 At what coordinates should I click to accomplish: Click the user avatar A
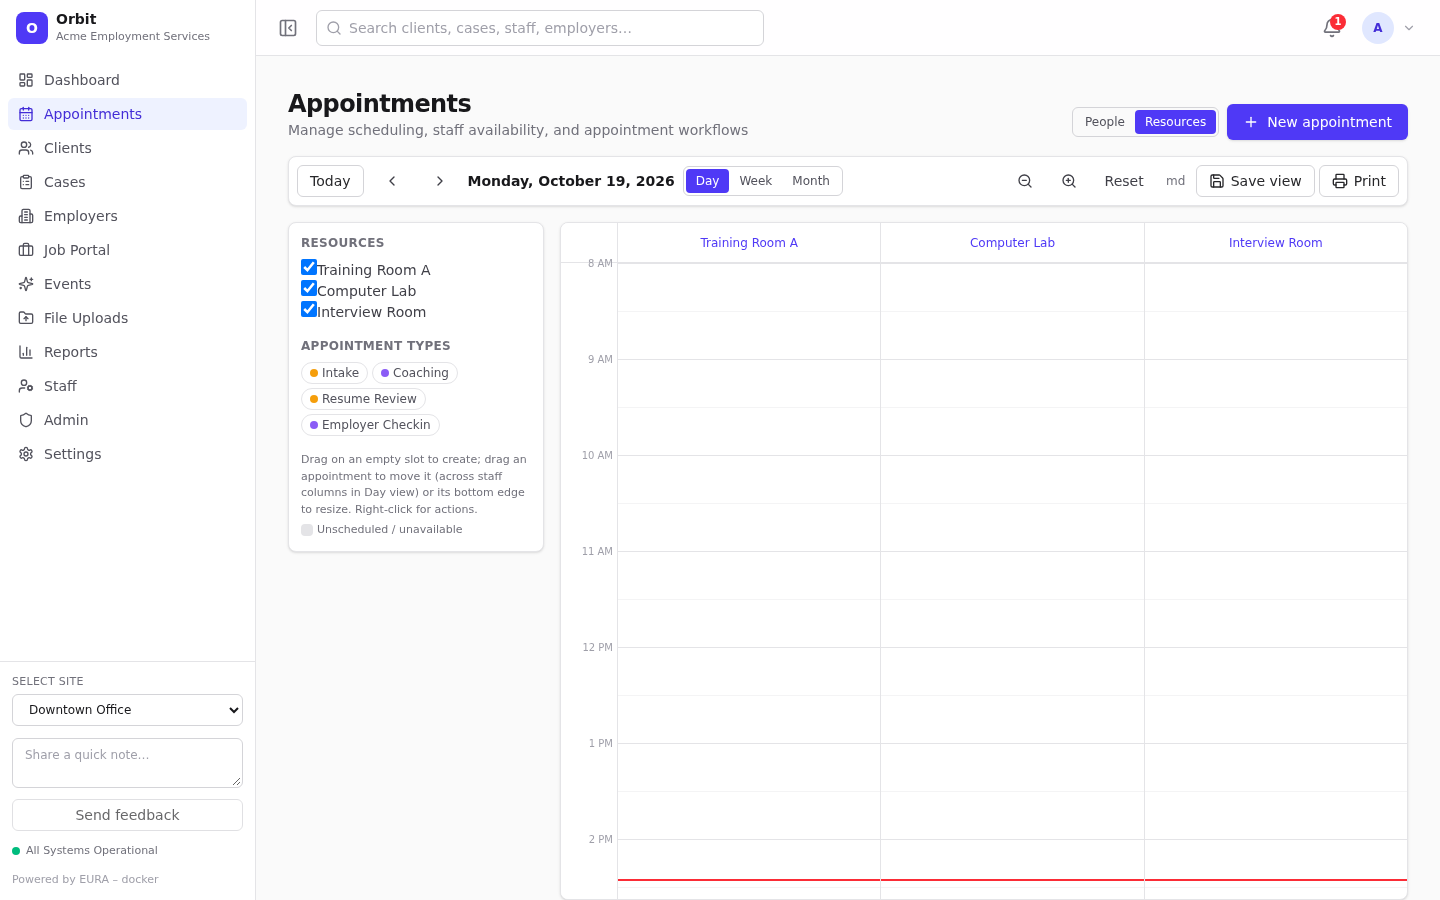[1378, 28]
